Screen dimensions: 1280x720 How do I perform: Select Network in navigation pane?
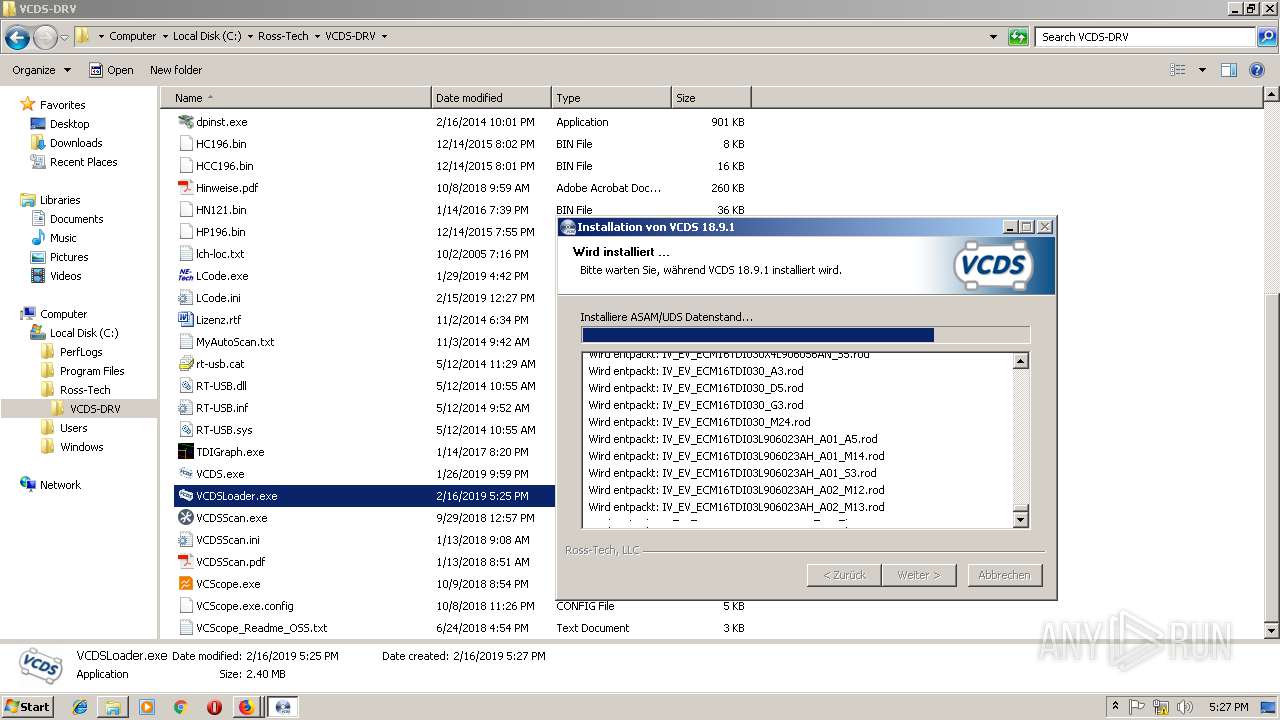coord(60,485)
